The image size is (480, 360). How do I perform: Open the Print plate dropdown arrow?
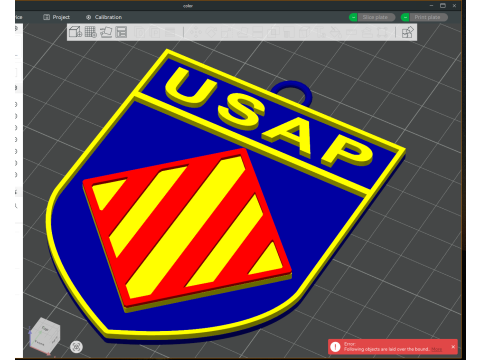pos(405,17)
